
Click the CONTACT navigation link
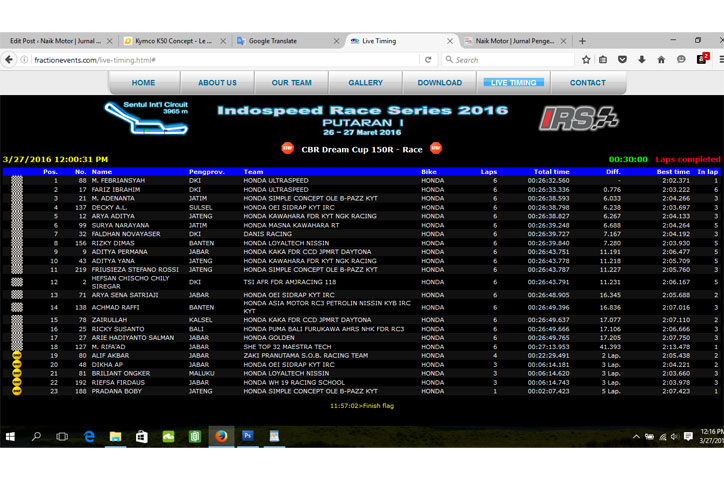click(587, 83)
